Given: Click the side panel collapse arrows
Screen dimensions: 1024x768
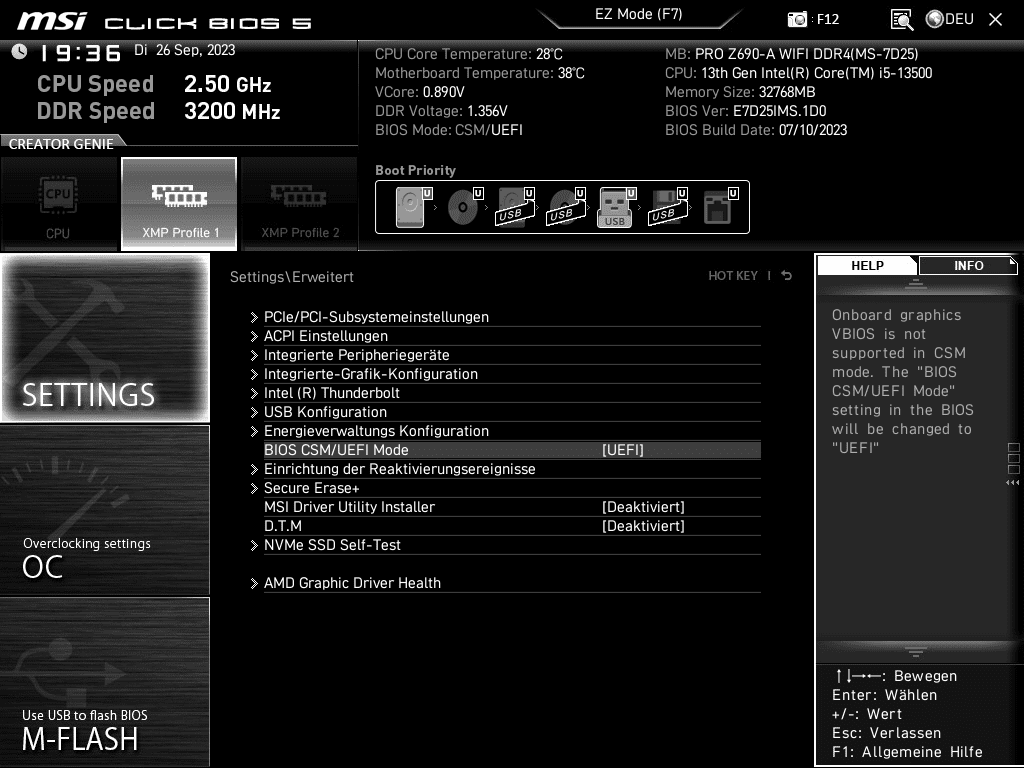Looking at the screenshot, I should pyautogui.click(x=1012, y=483).
